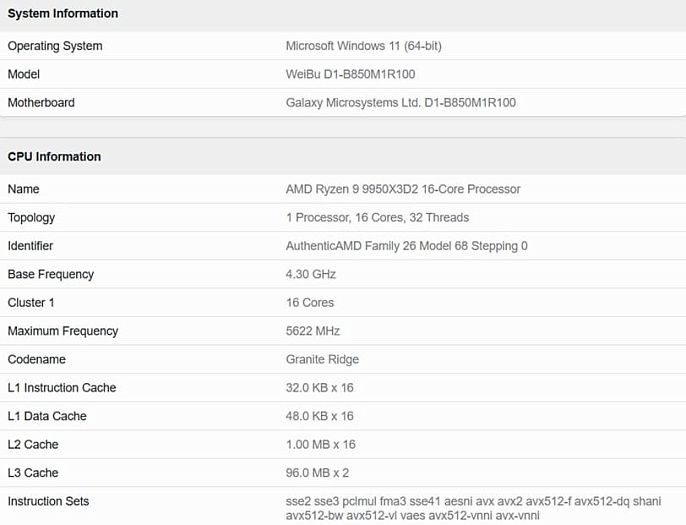The width and height of the screenshot is (686, 525).
Task: Select the Operating System row label
Action: pos(55,46)
